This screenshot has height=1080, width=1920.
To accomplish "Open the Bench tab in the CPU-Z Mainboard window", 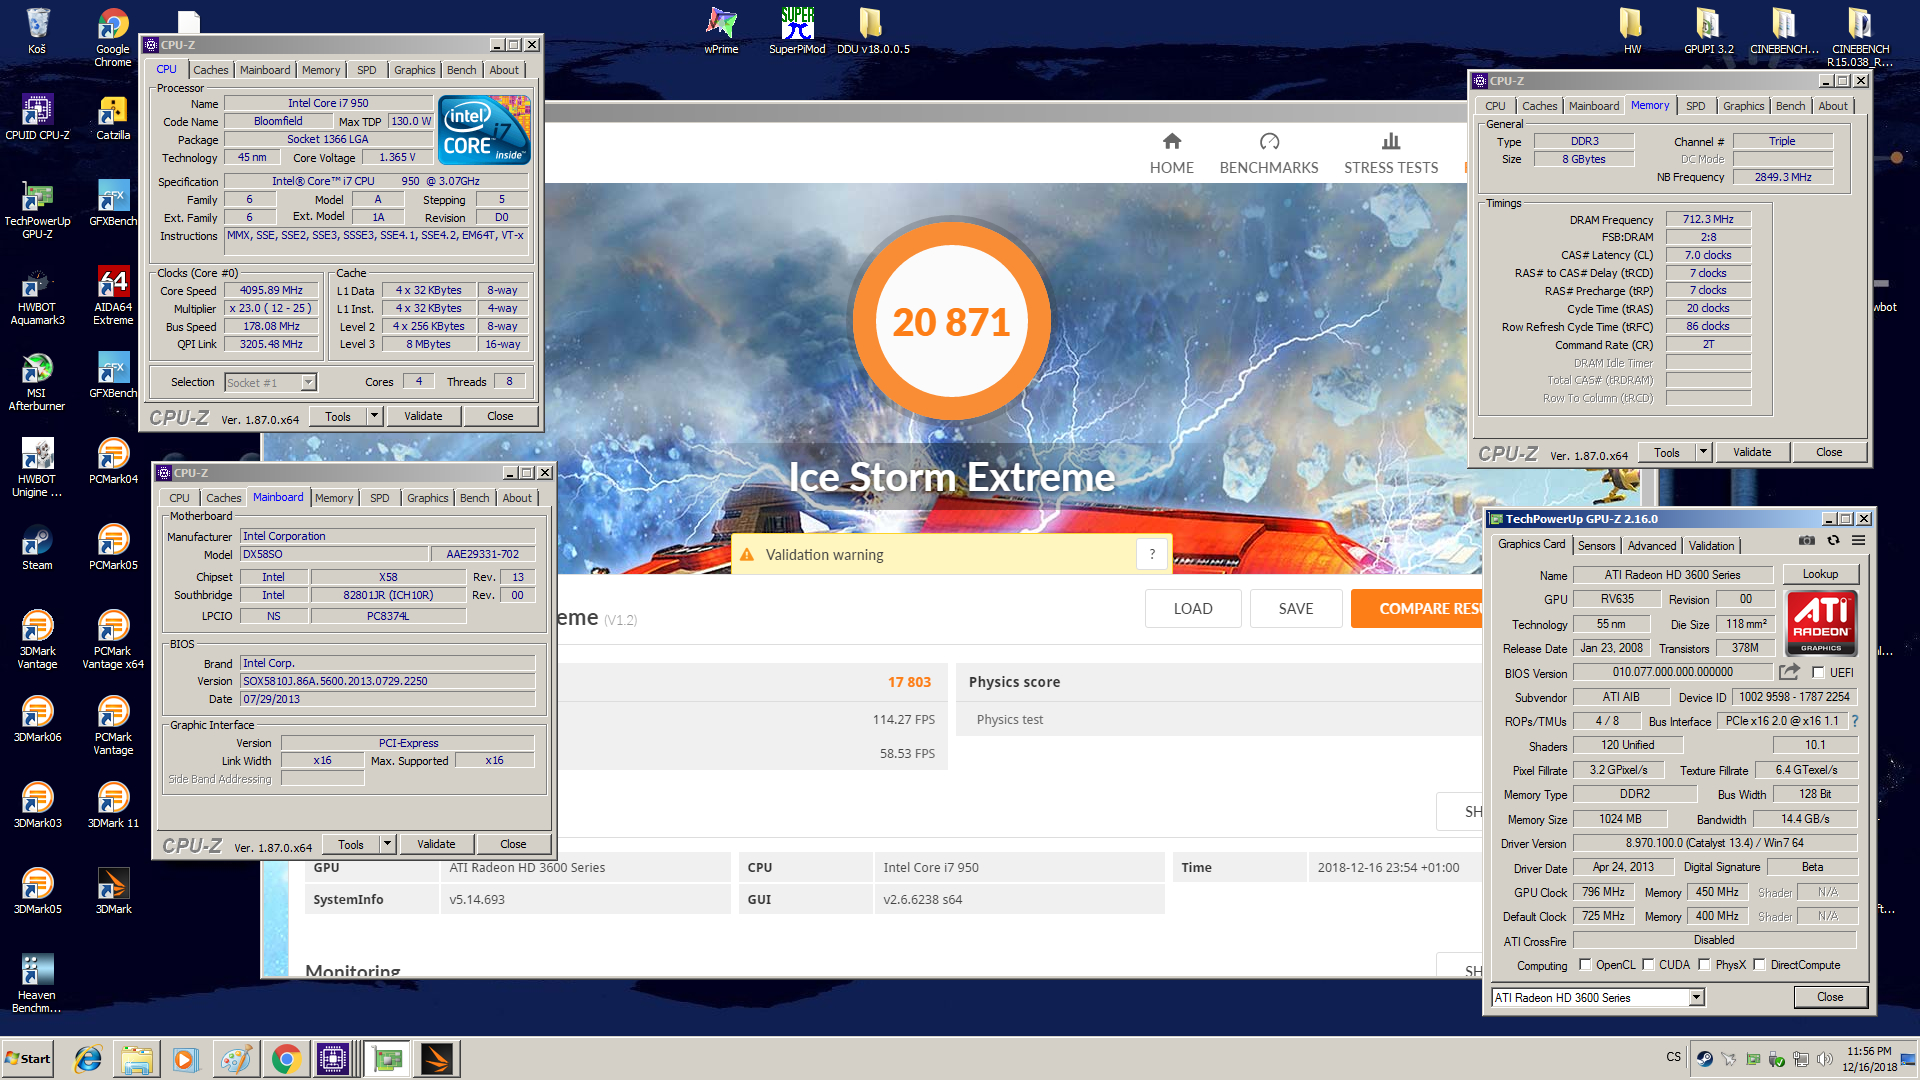I will pyautogui.click(x=474, y=498).
